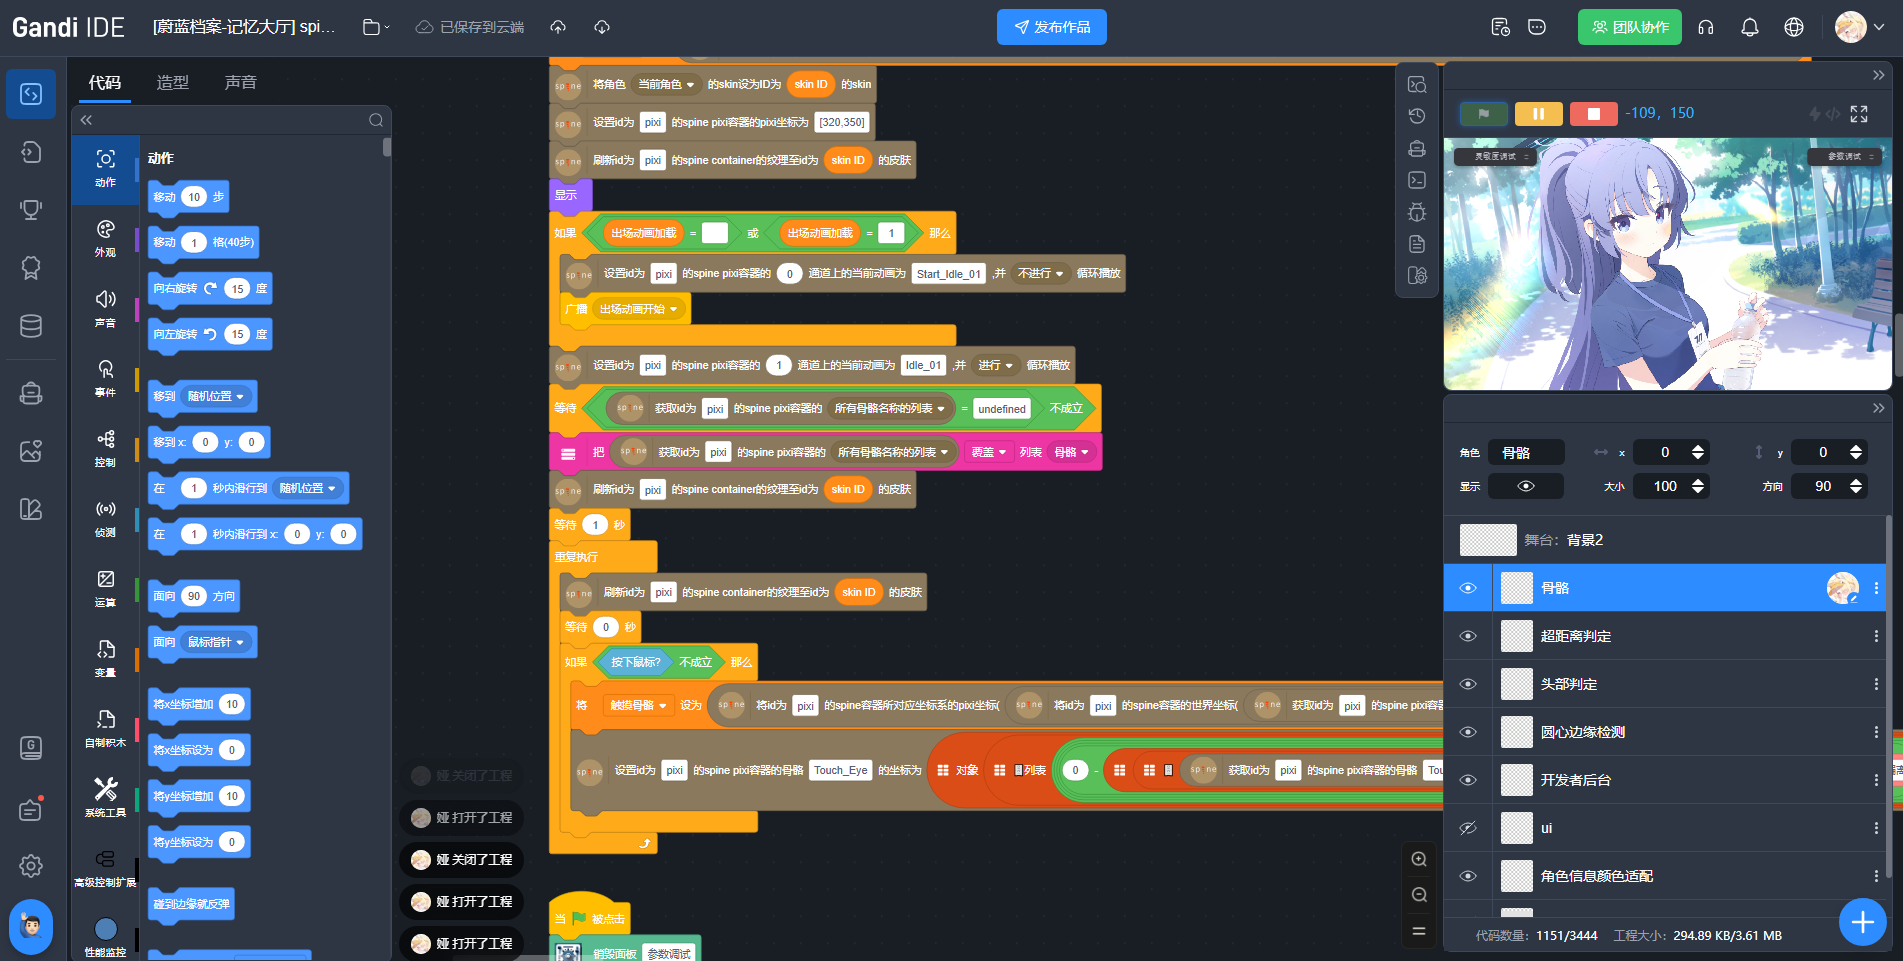The height and width of the screenshot is (961, 1903).
Task: Pause the project with yellow pause button
Action: pos(1539,114)
